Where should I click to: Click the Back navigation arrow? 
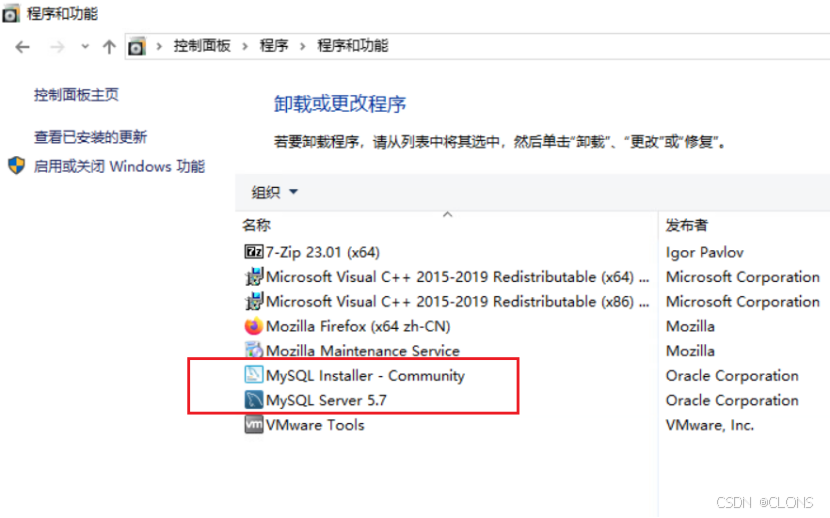pos(23,47)
